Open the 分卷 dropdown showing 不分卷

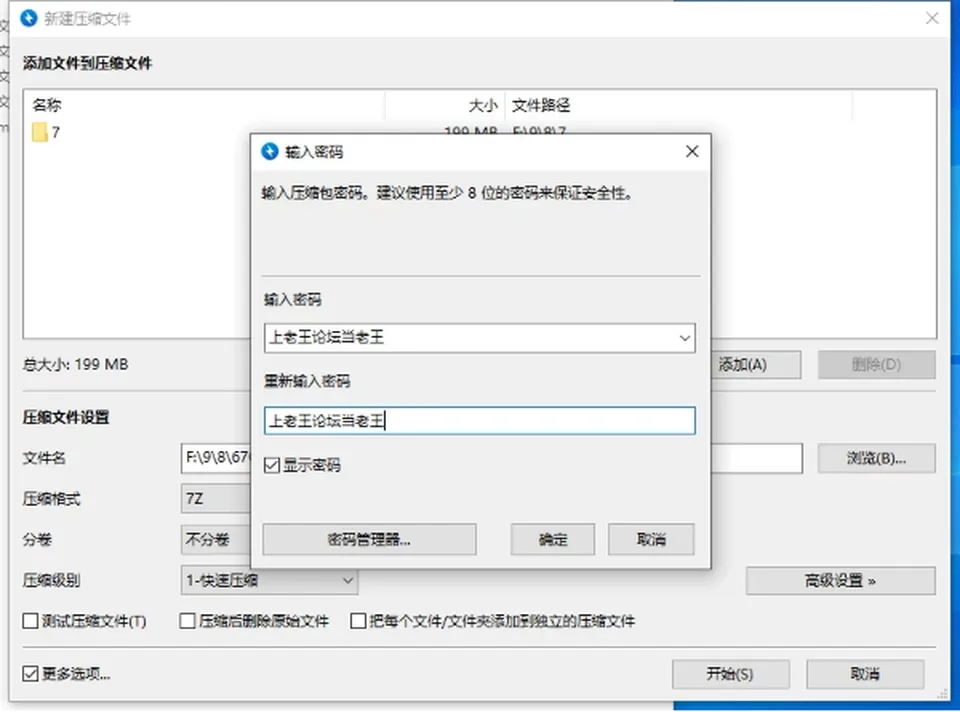click(x=216, y=539)
